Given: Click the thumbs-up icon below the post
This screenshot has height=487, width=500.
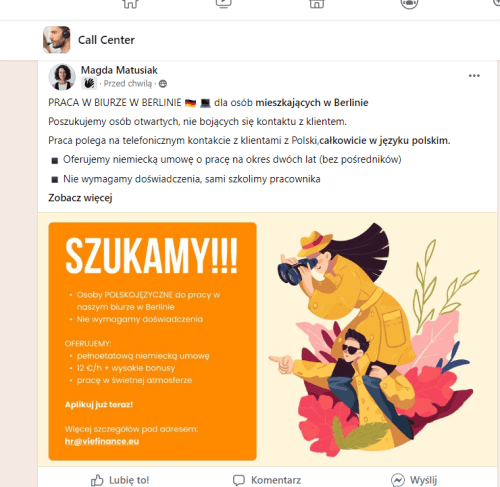Looking at the screenshot, I should (97, 480).
